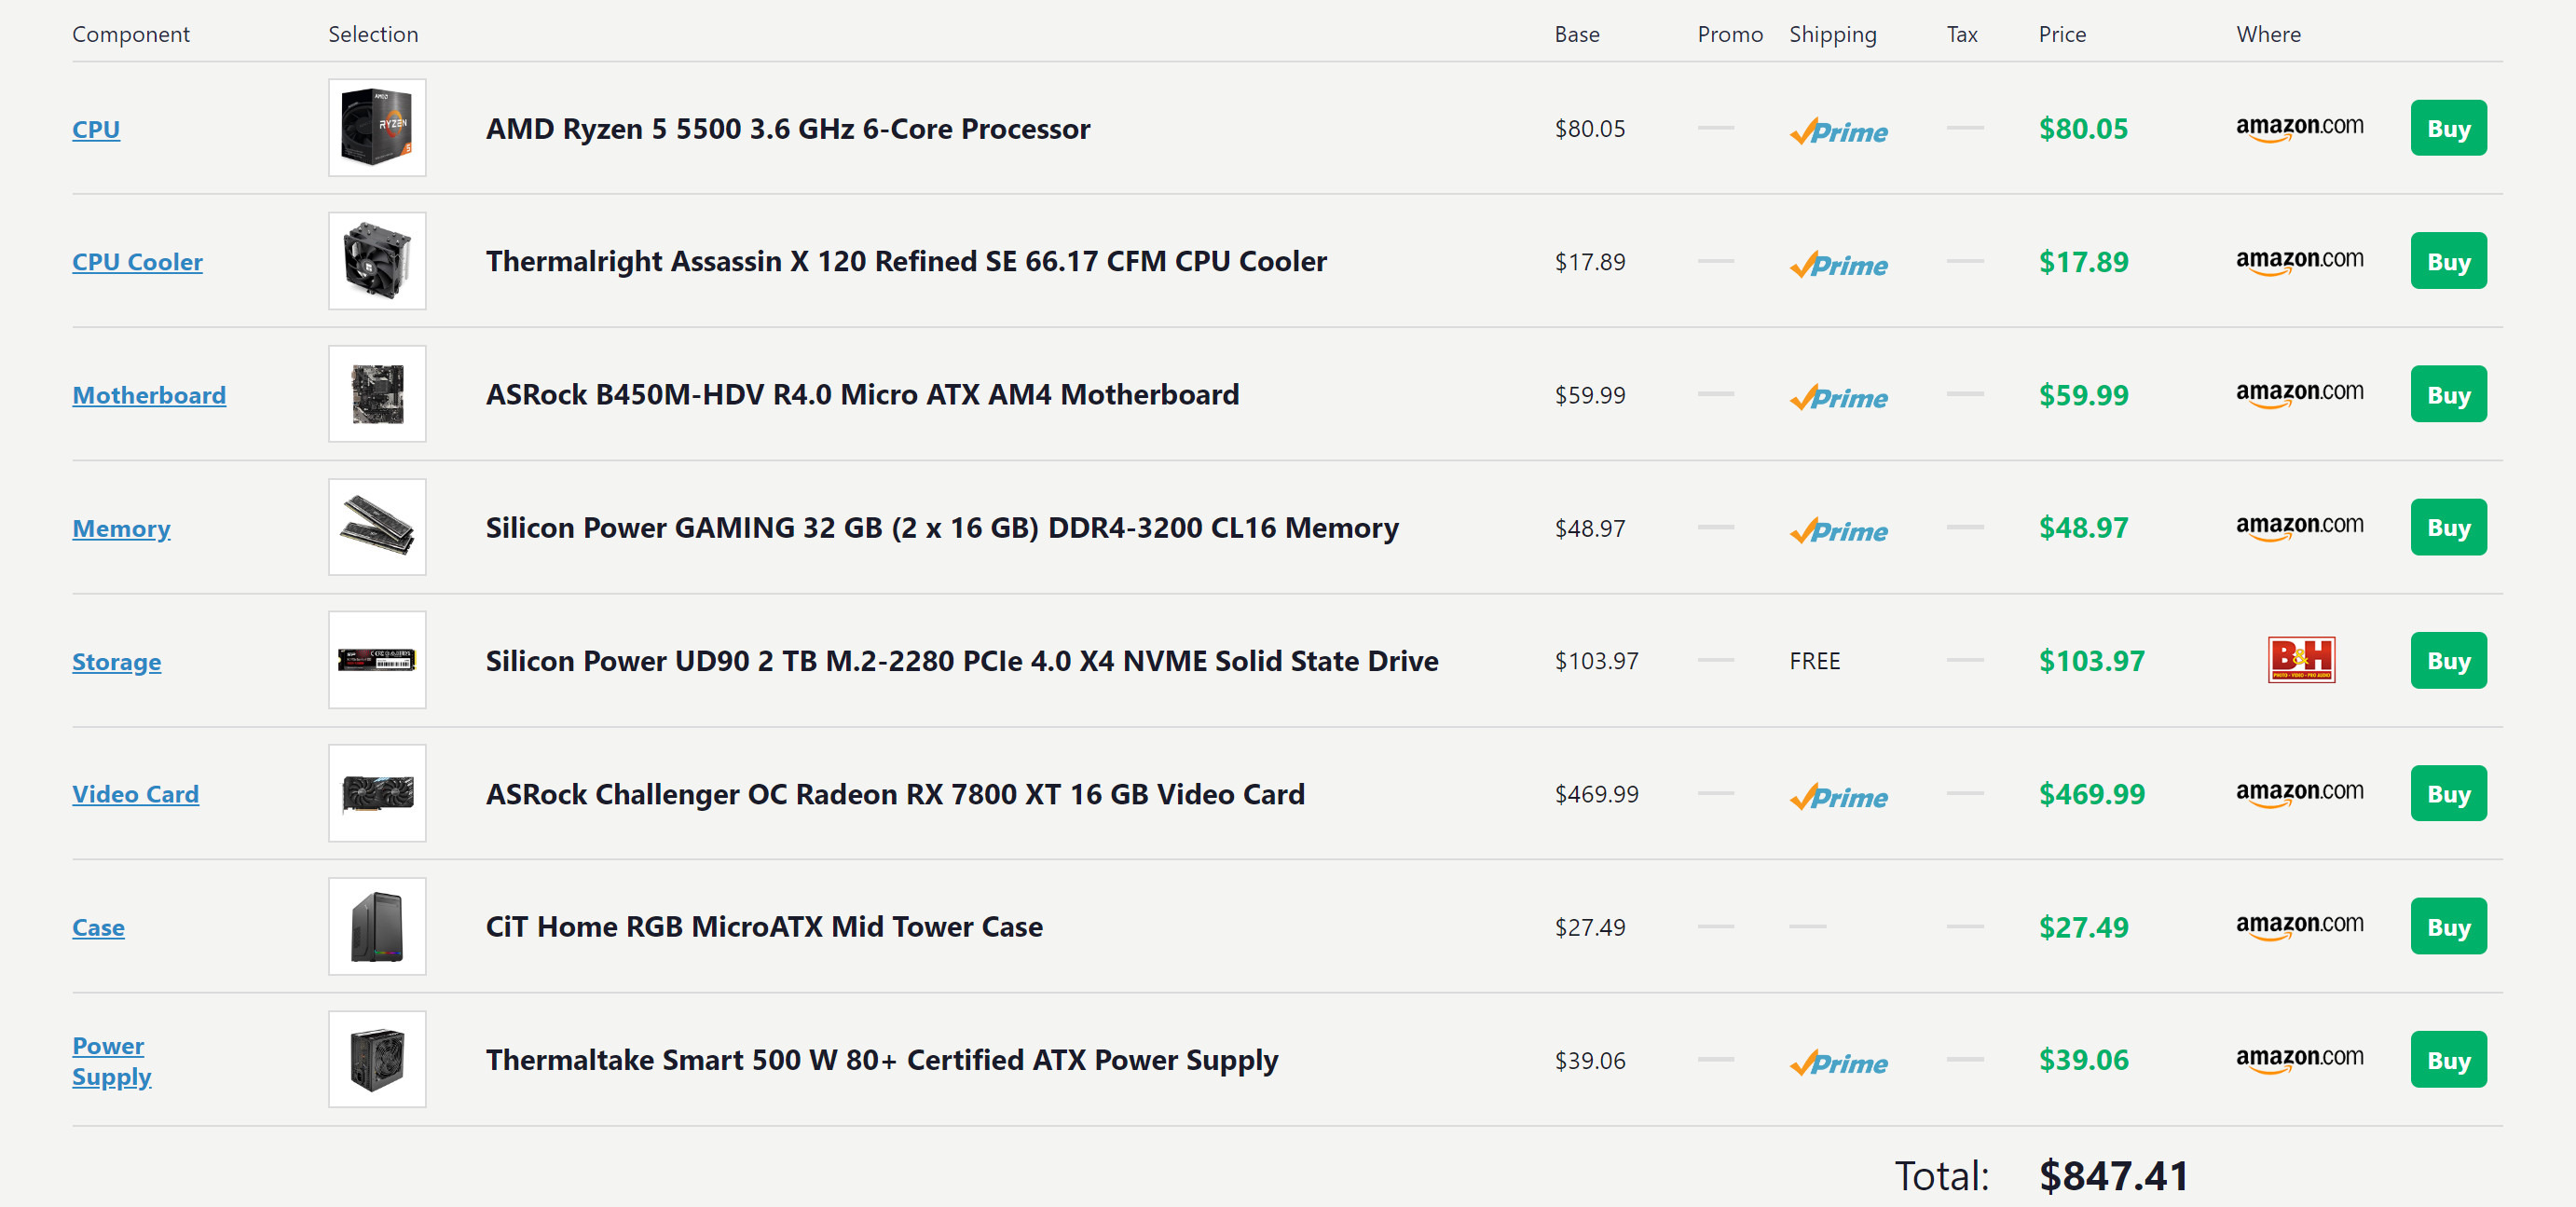Open Silicon Power GAMING 32 GB product name

[942, 528]
